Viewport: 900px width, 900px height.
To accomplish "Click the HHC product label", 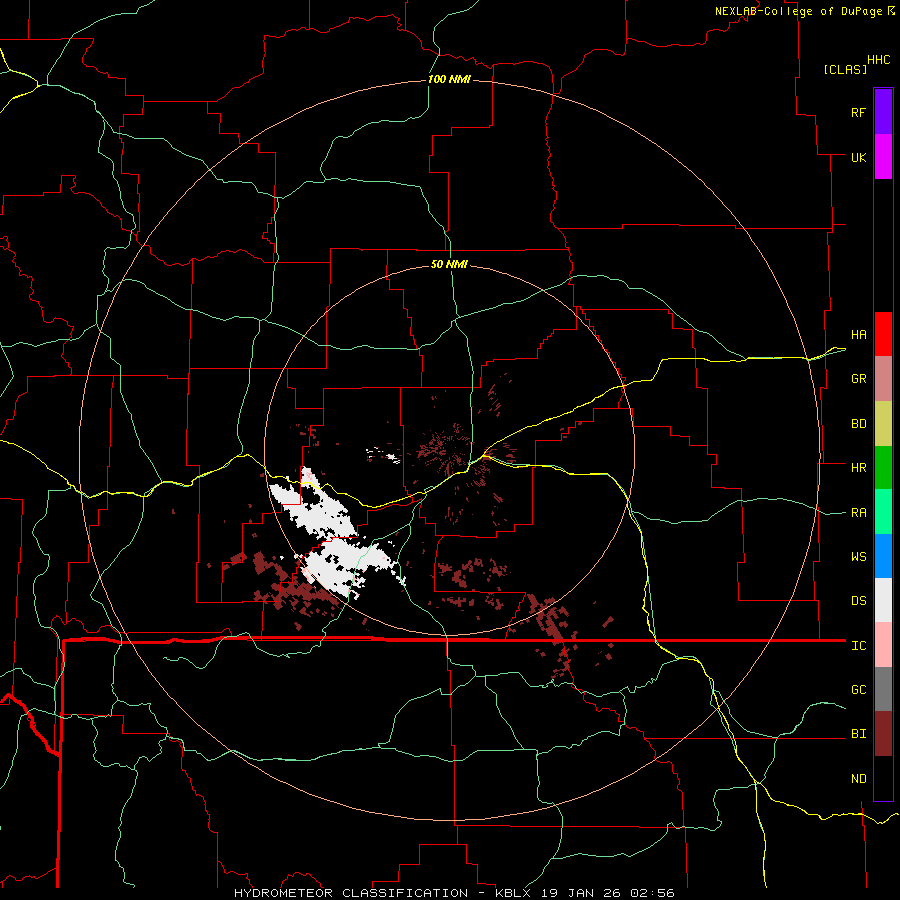I will (x=878, y=60).
